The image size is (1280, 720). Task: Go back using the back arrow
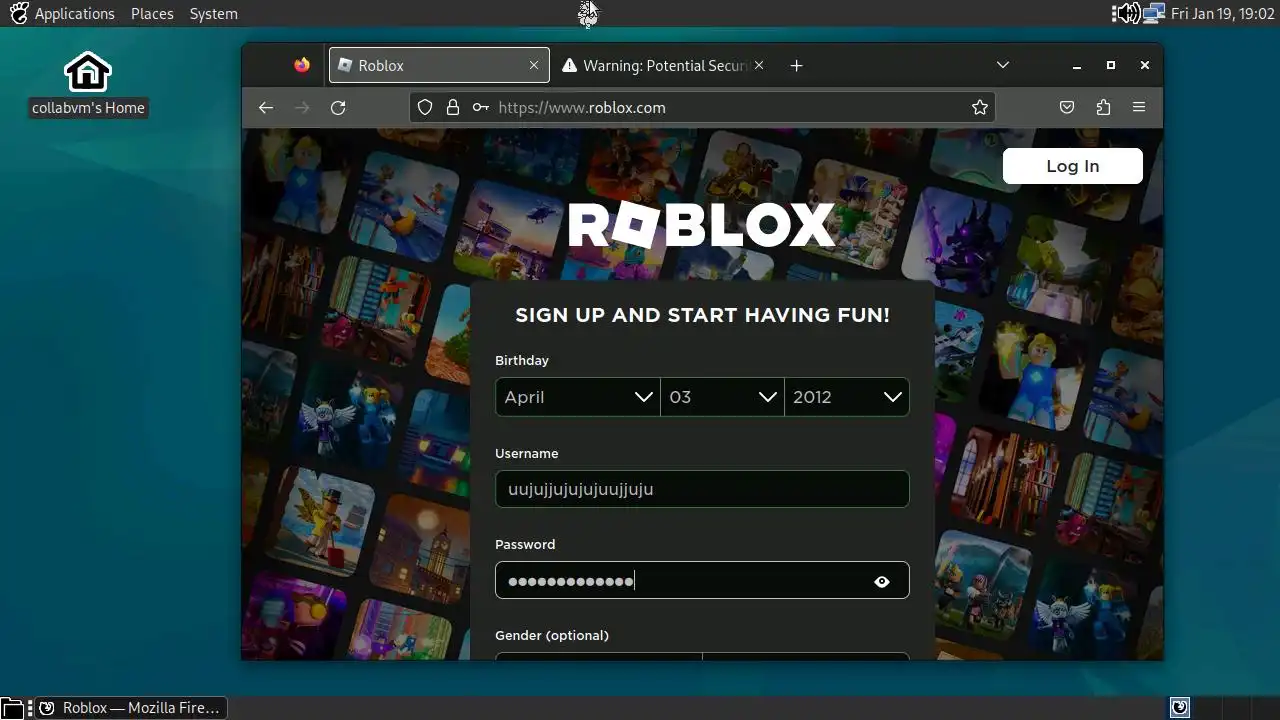pos(265,107)
